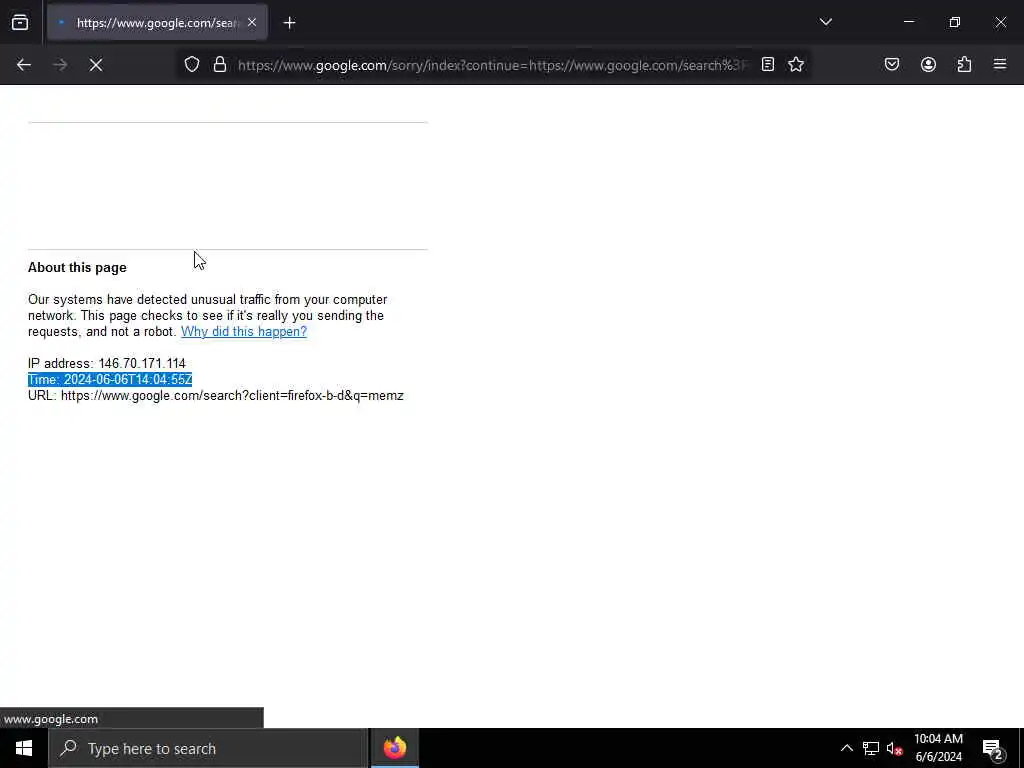This screenshot has height=768, width=1024.
Task: Select the google.com search tab
Action: (x=157, y=23)
